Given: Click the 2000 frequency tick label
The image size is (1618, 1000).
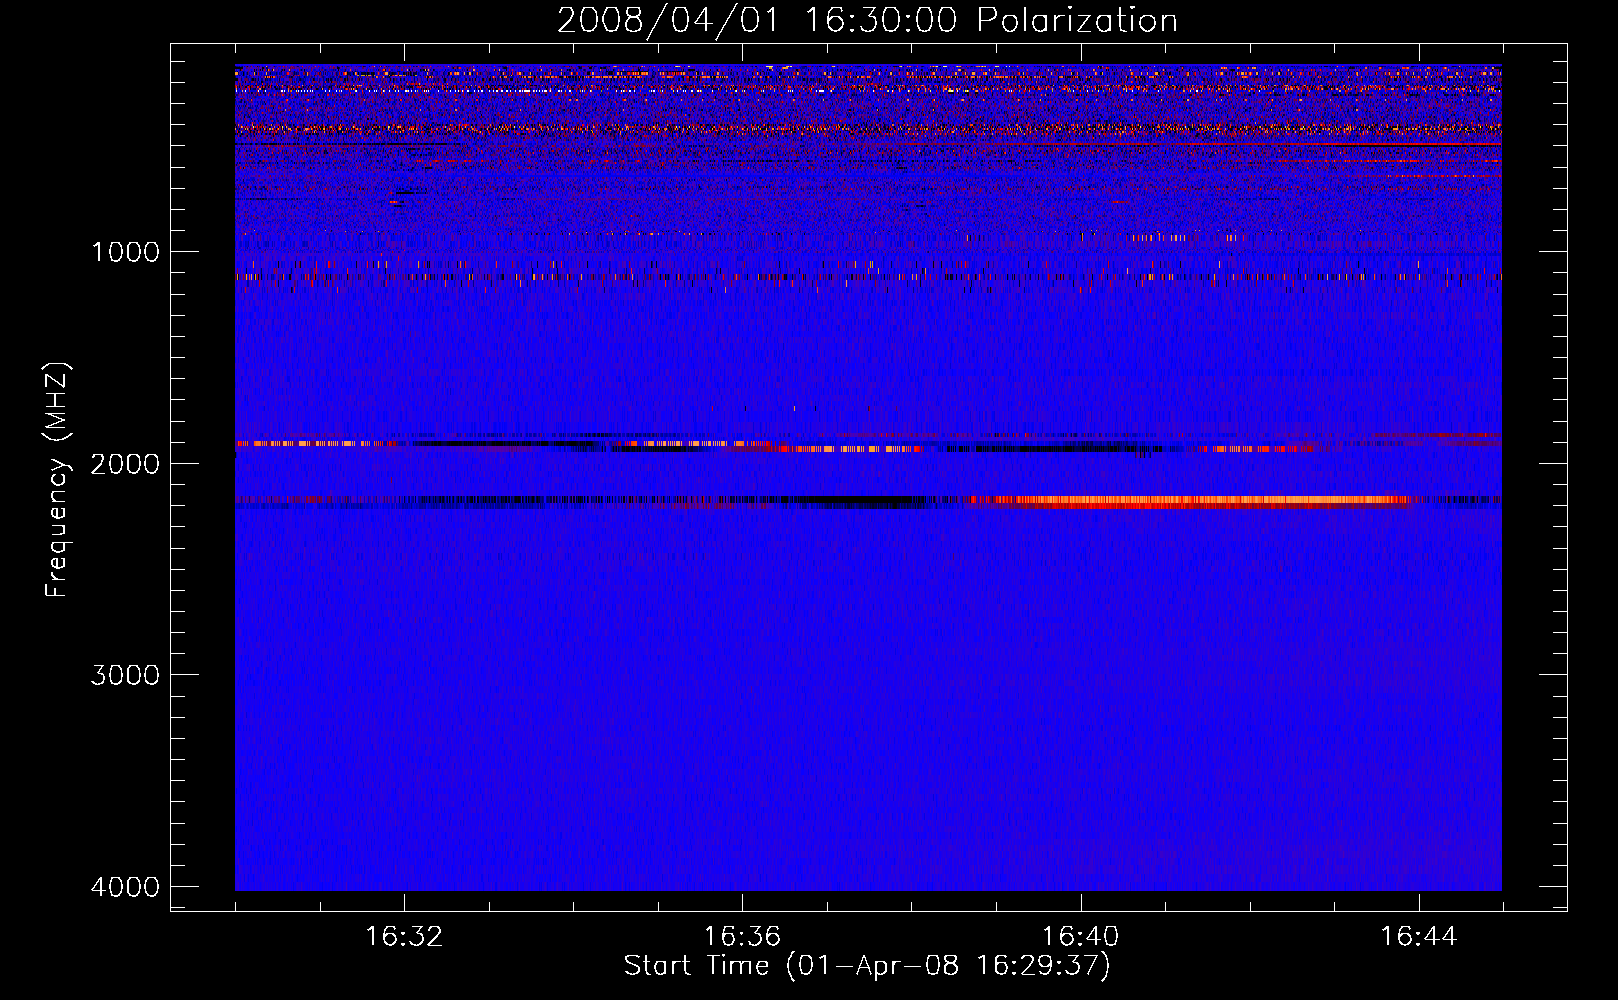Looking at the screenshot, I should [125, 463].
